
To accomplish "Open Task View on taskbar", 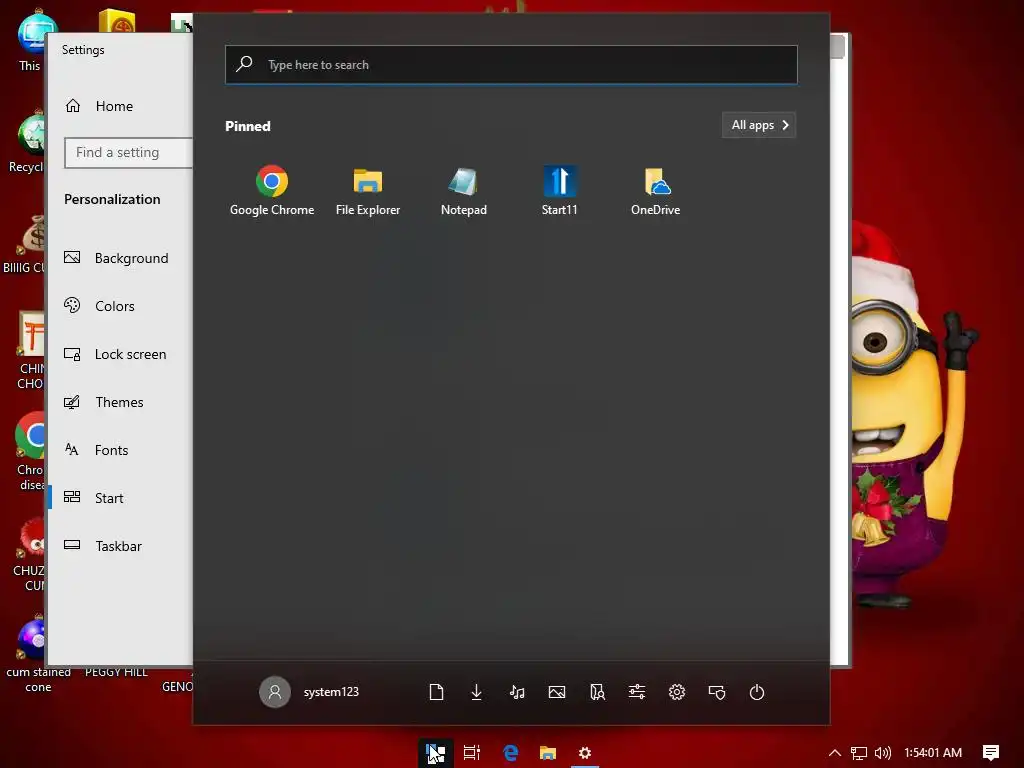I will coord(472,753).
